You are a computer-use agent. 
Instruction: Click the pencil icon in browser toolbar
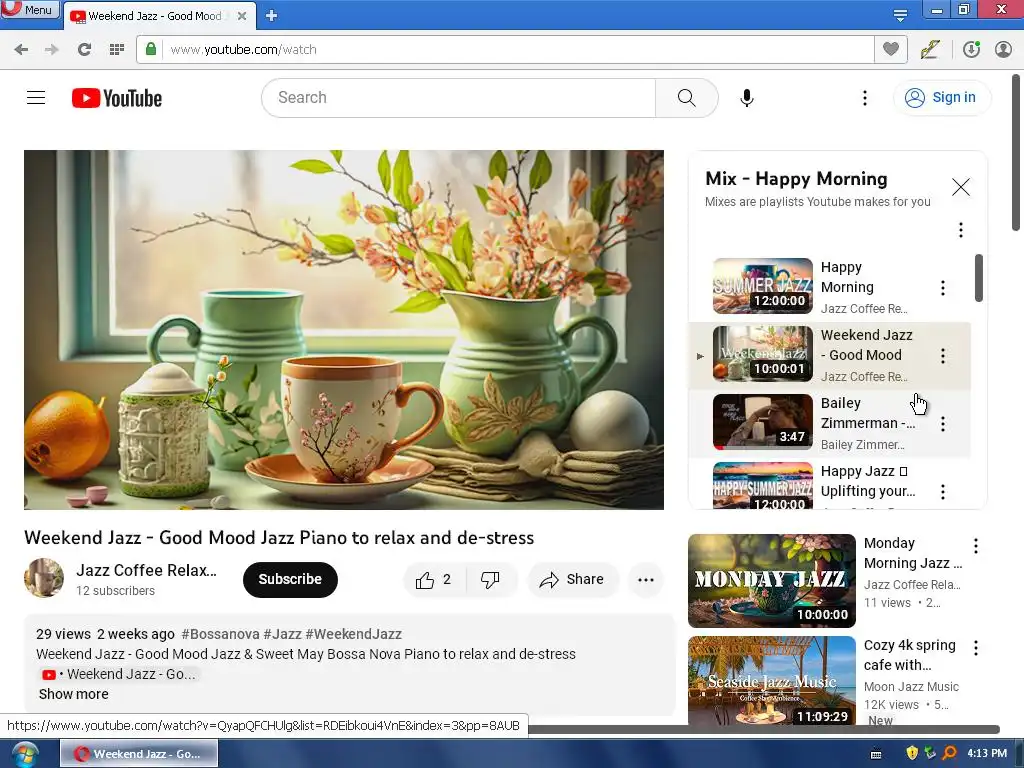[x=930, y=49]
